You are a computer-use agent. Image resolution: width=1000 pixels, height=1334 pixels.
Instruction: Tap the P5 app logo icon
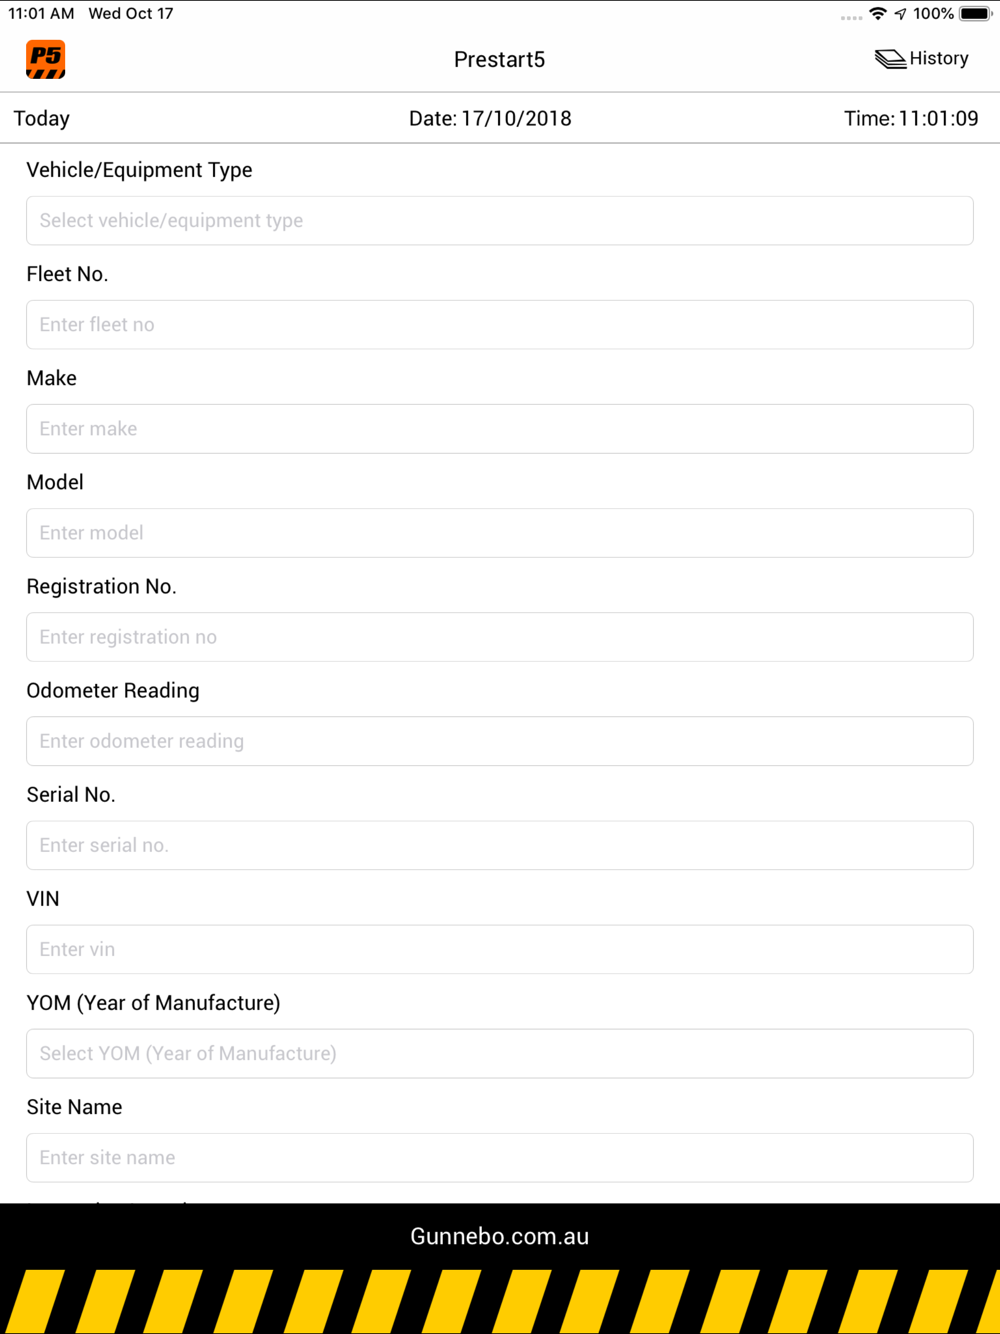tap(46, 59)
